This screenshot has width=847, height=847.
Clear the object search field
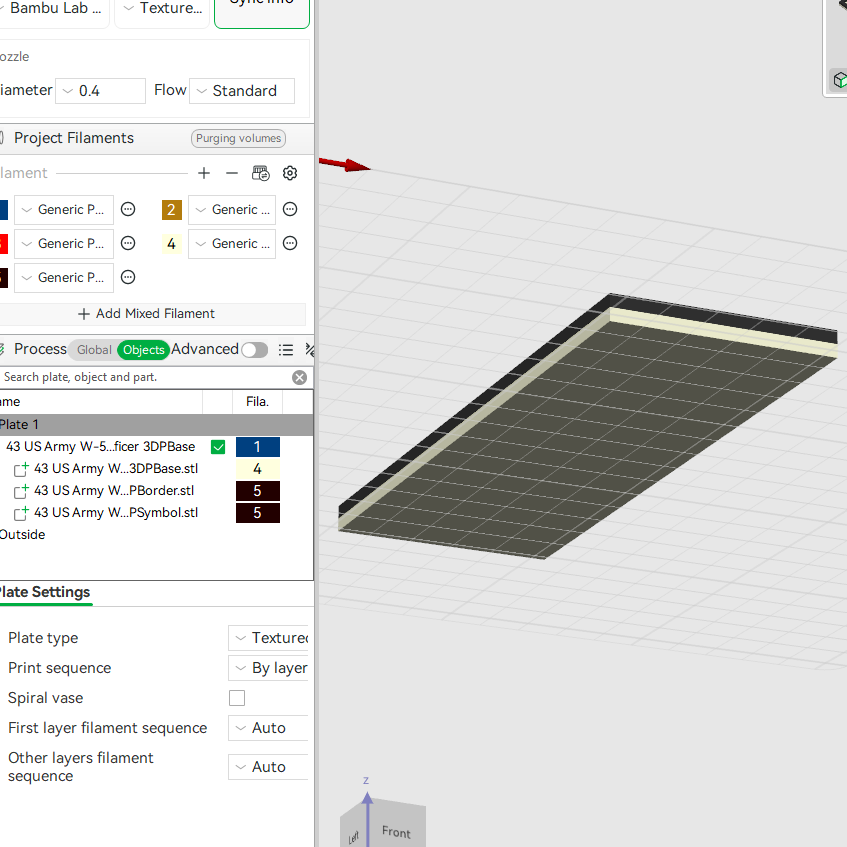pos(299,378)
